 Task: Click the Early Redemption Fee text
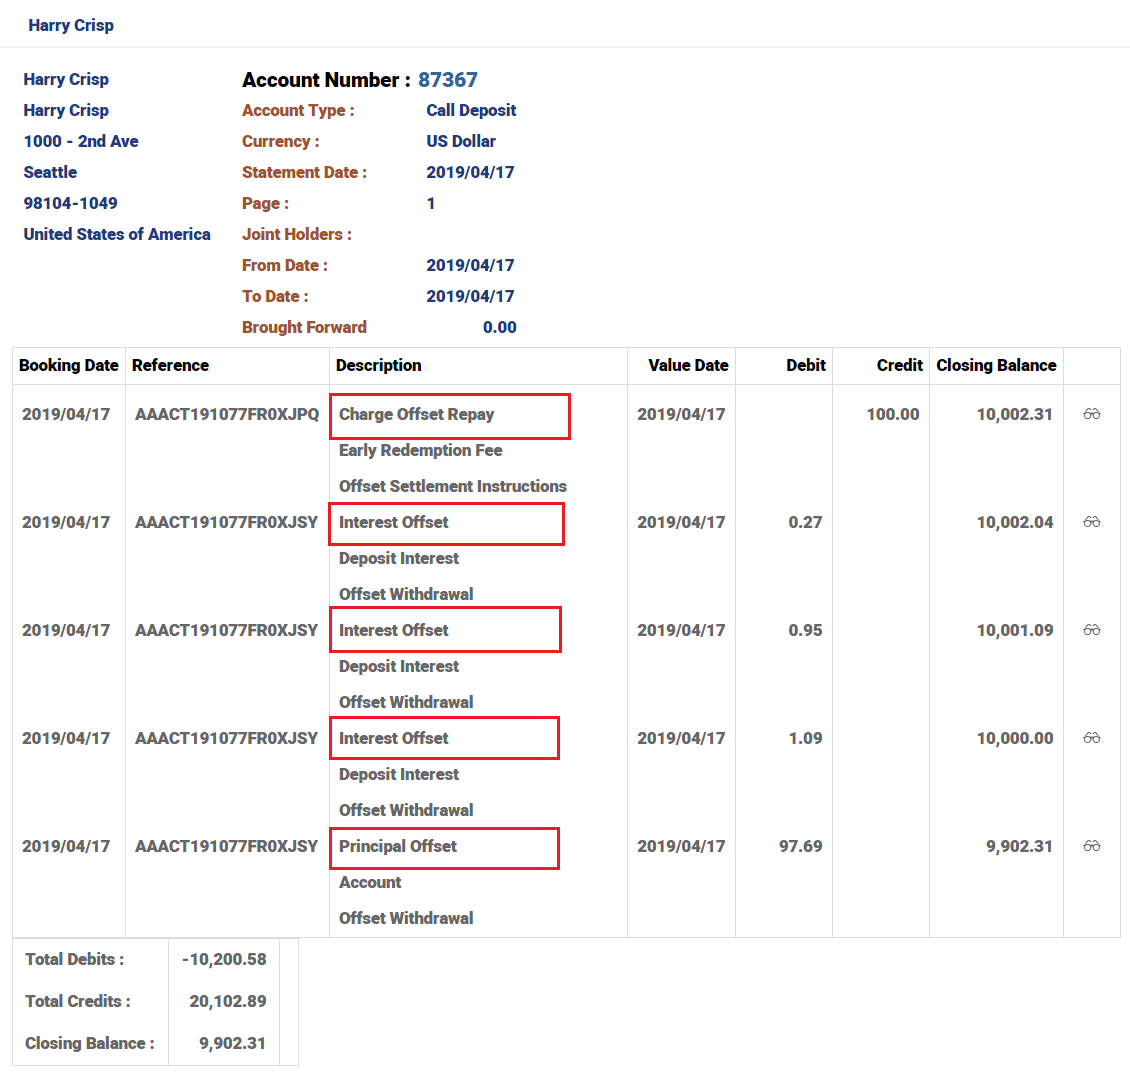420,450
